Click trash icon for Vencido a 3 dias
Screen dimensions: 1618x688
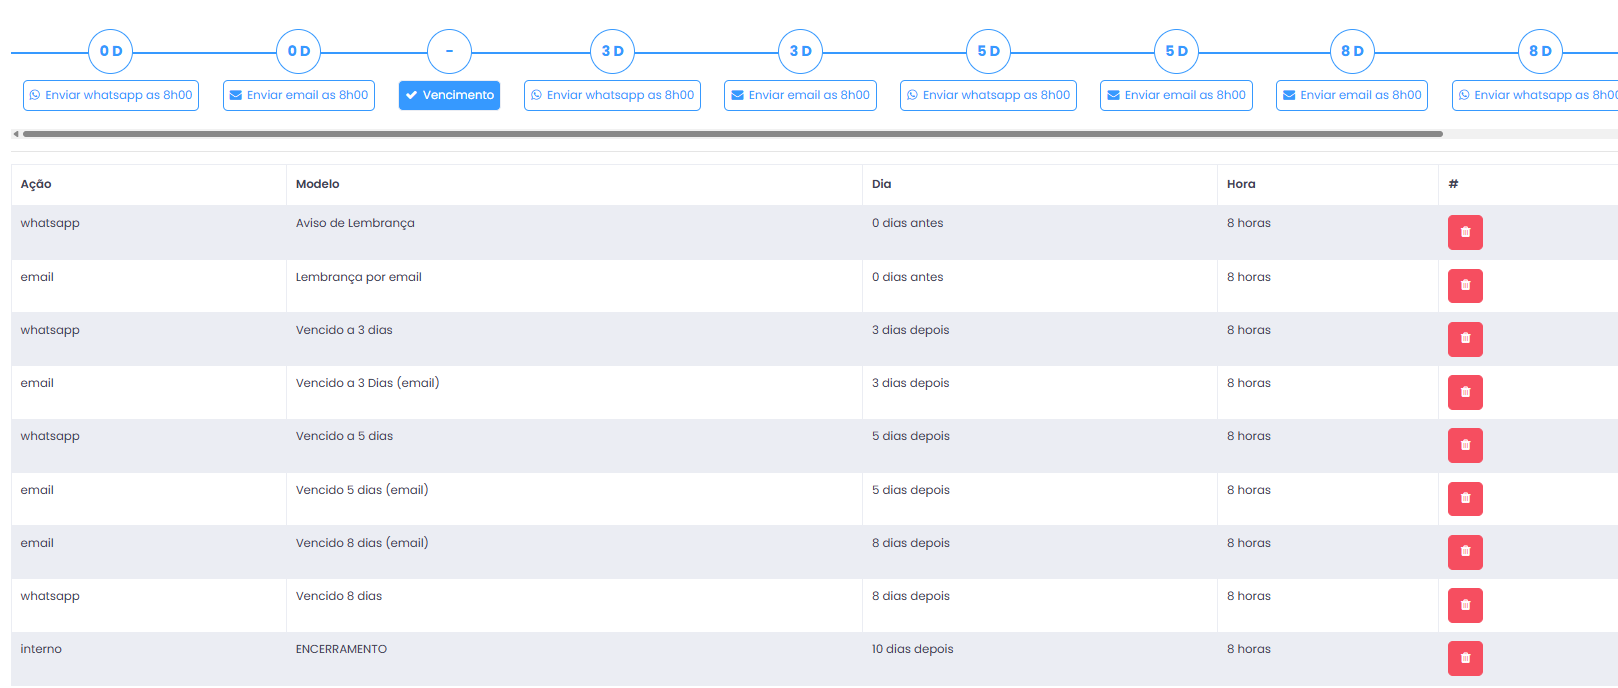pos(1464,339)
